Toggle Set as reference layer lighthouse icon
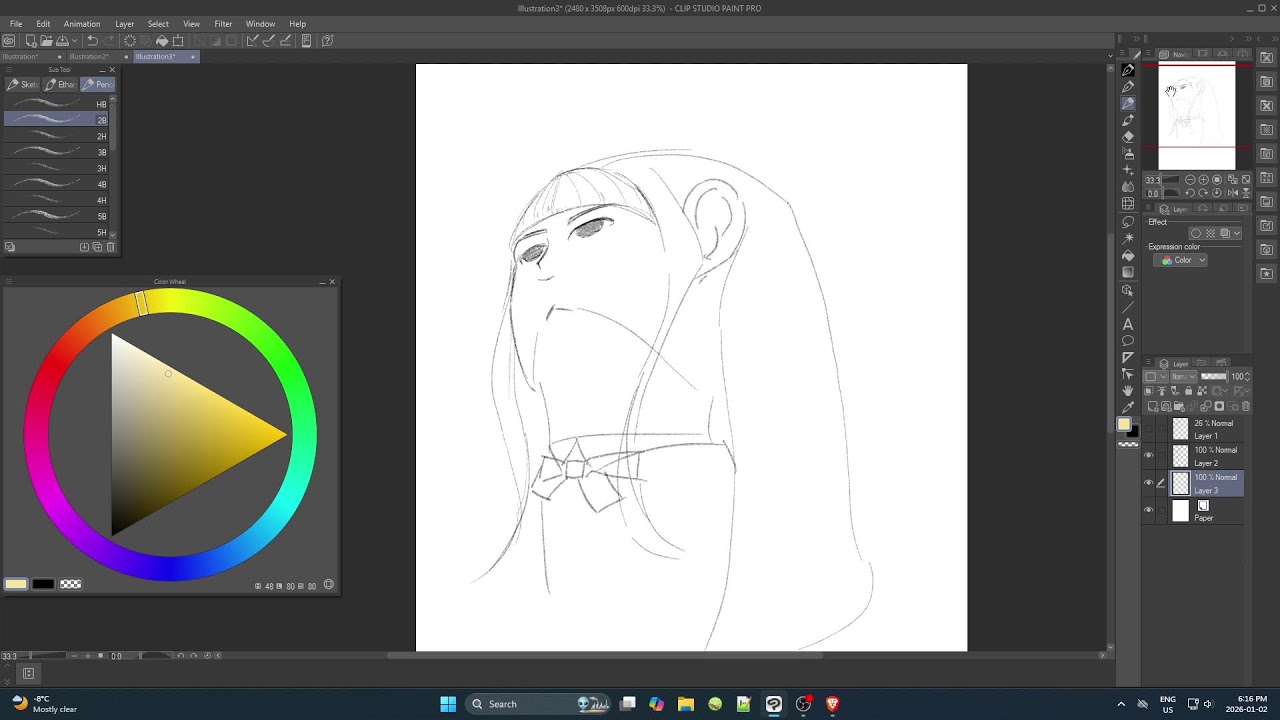The height and width of the screenshot is (720, 1280). (x=1162, y=391)
